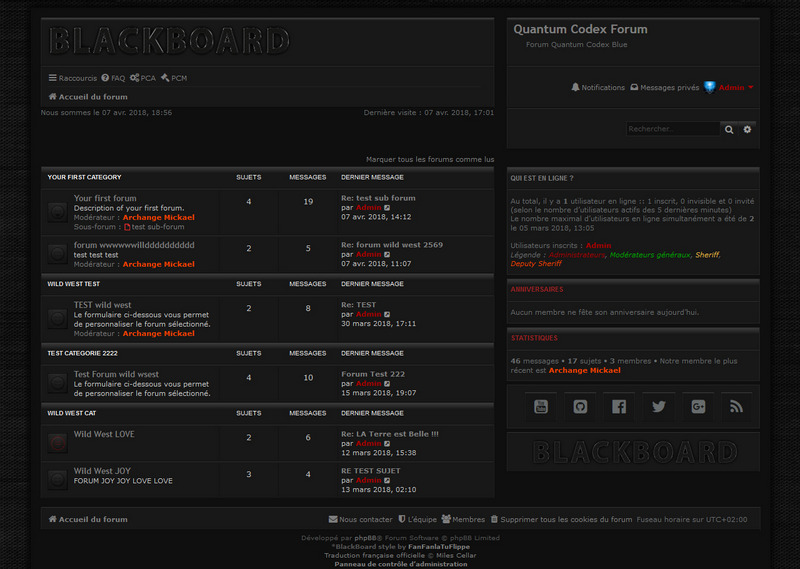Click Supprimer tous les cookies du forum
Viewport: 800px width, 569px height.
pos(560,520)
